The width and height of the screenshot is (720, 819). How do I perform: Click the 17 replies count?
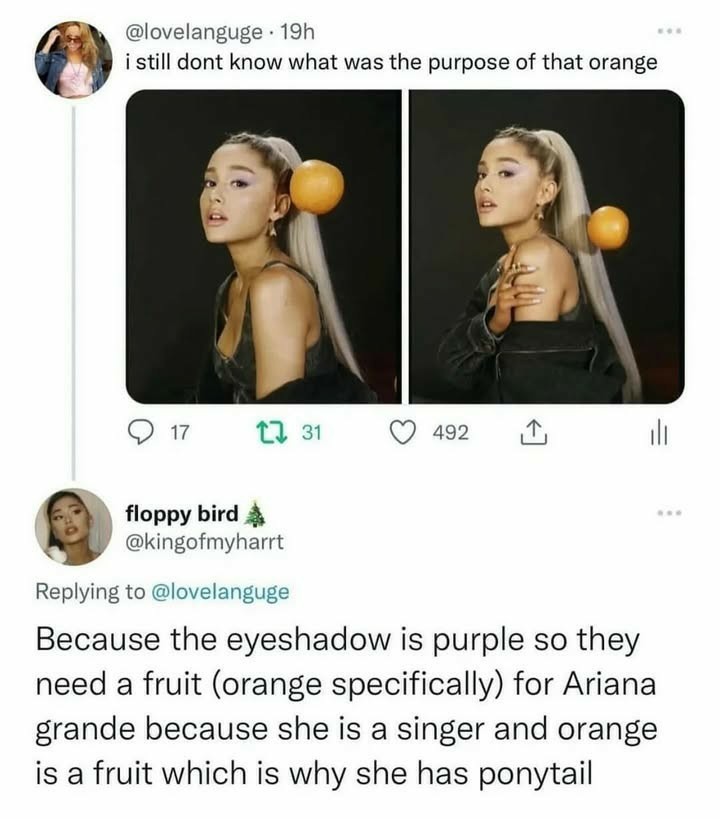180,433
